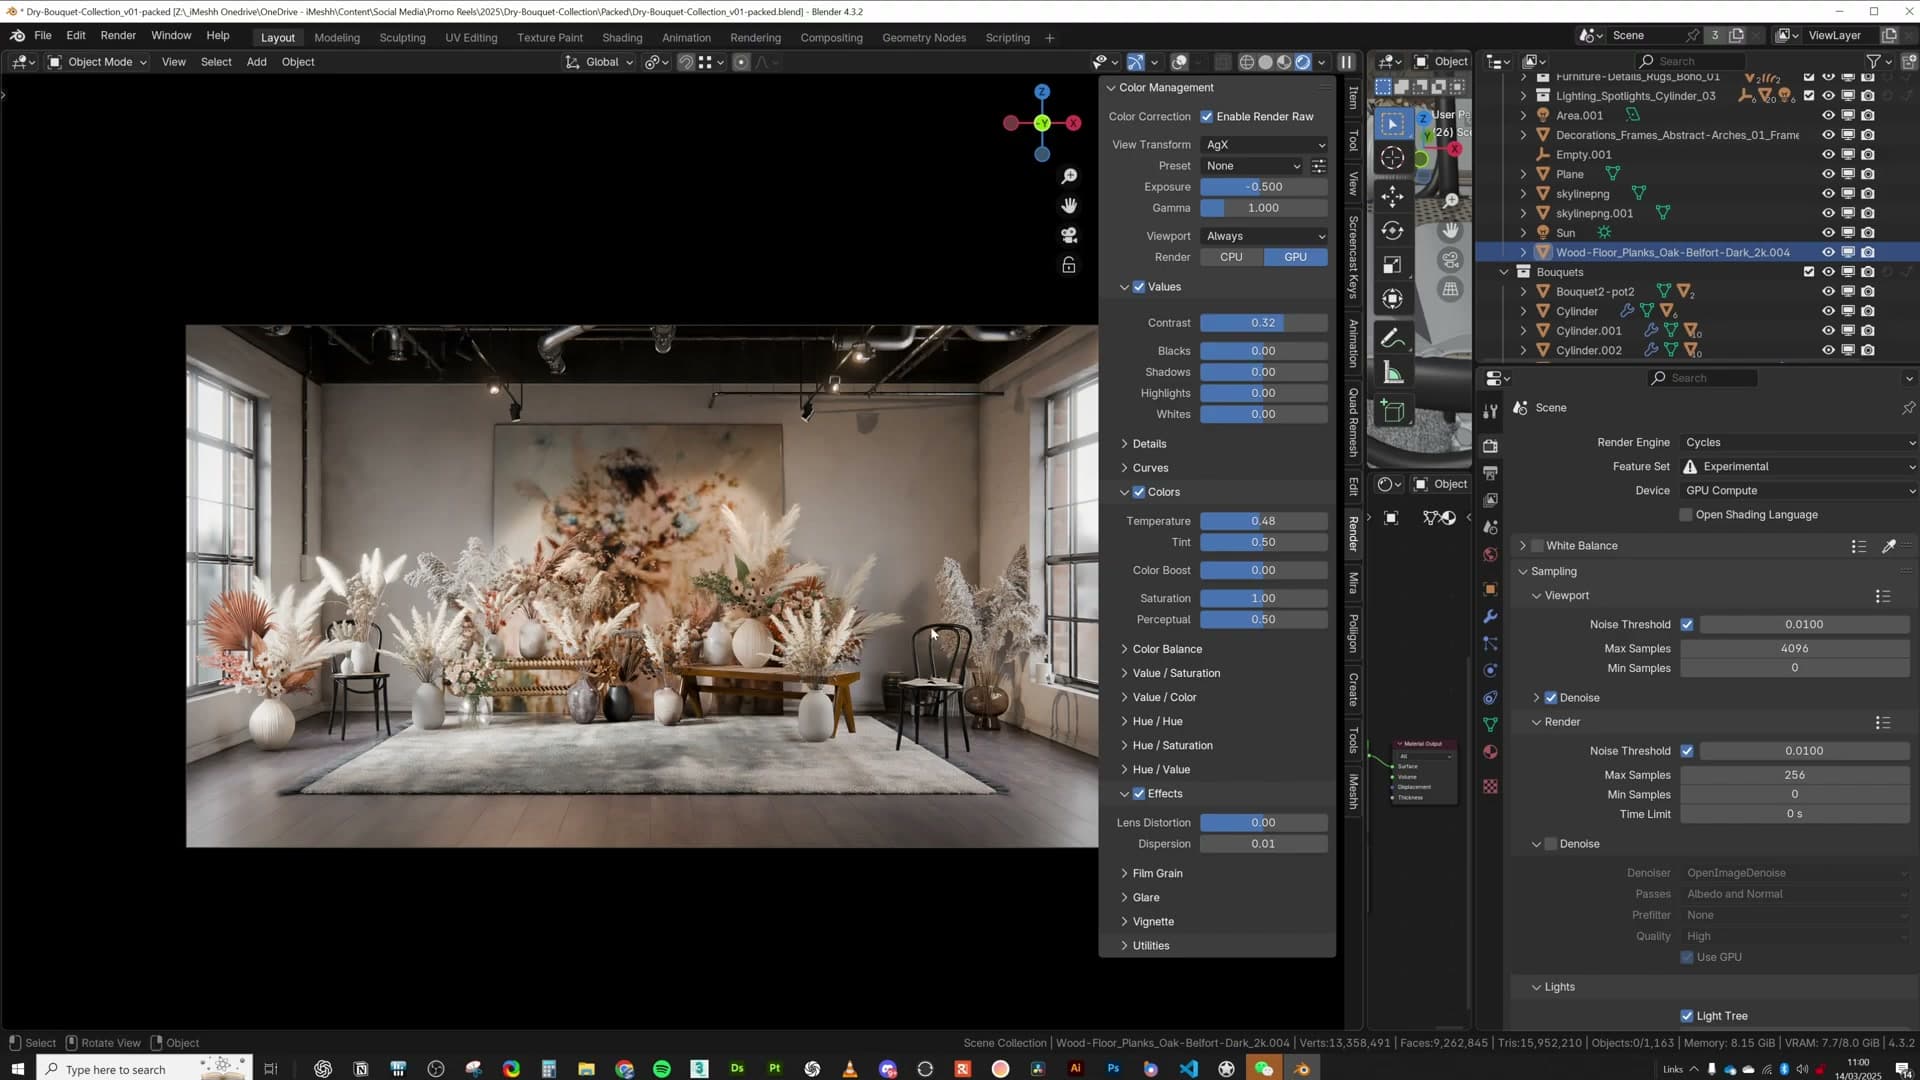Switch to the Shading workspace tab

click(x=622, y=38)
